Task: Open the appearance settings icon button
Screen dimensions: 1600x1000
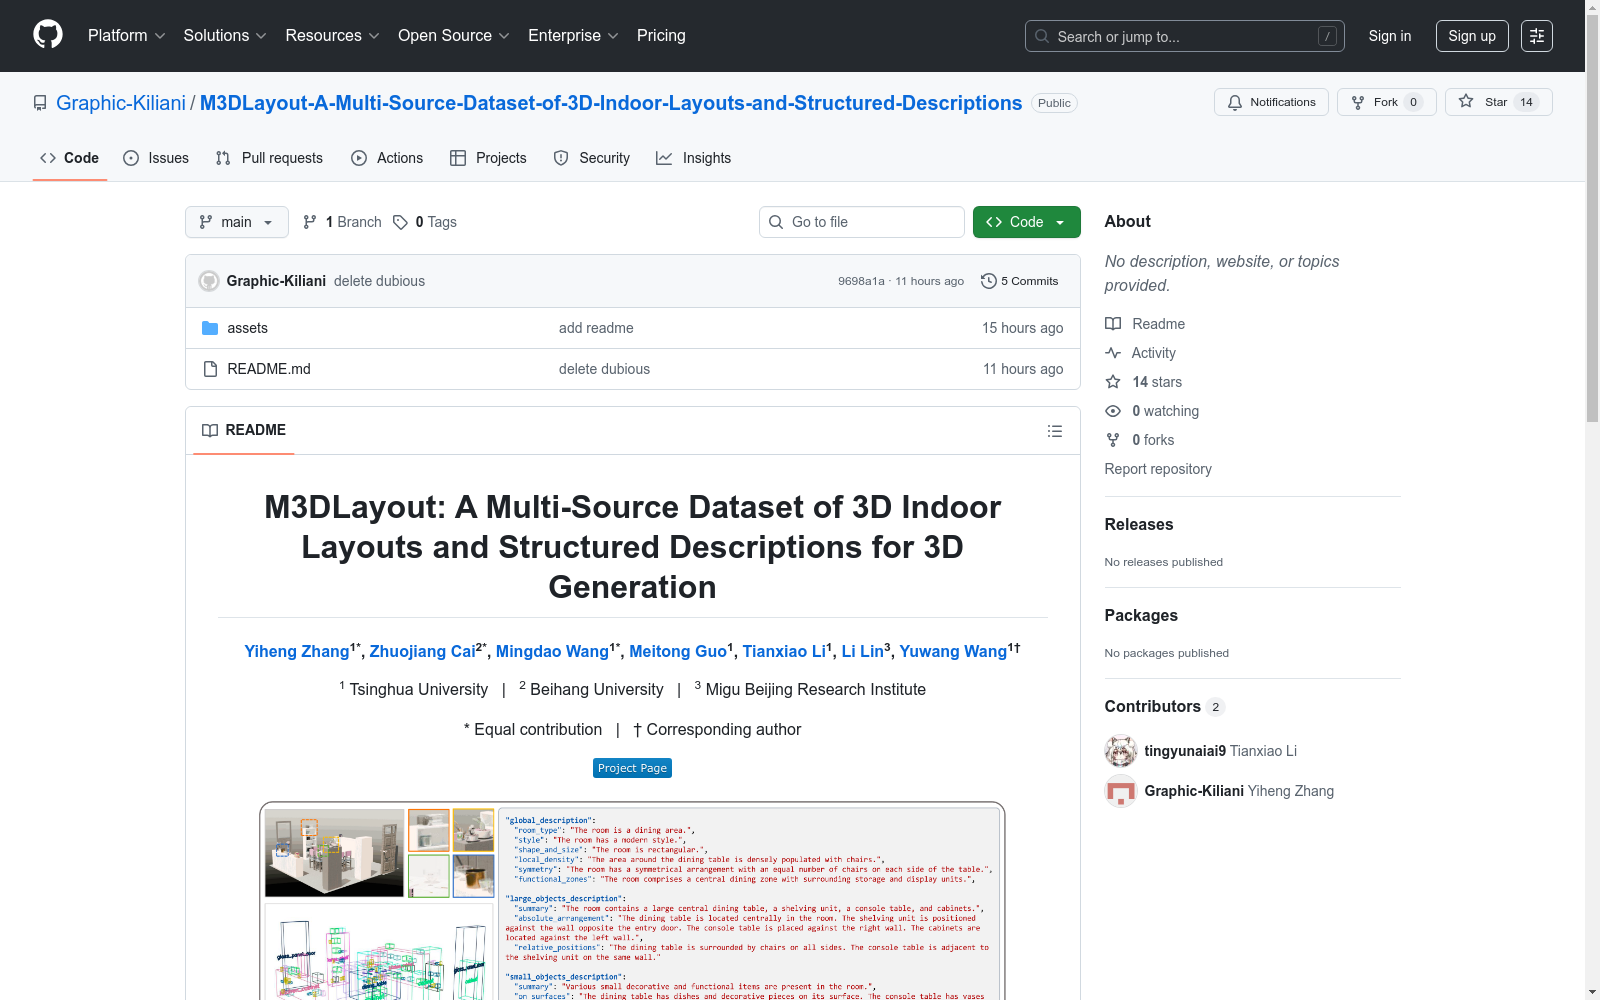Action: 1537,36
